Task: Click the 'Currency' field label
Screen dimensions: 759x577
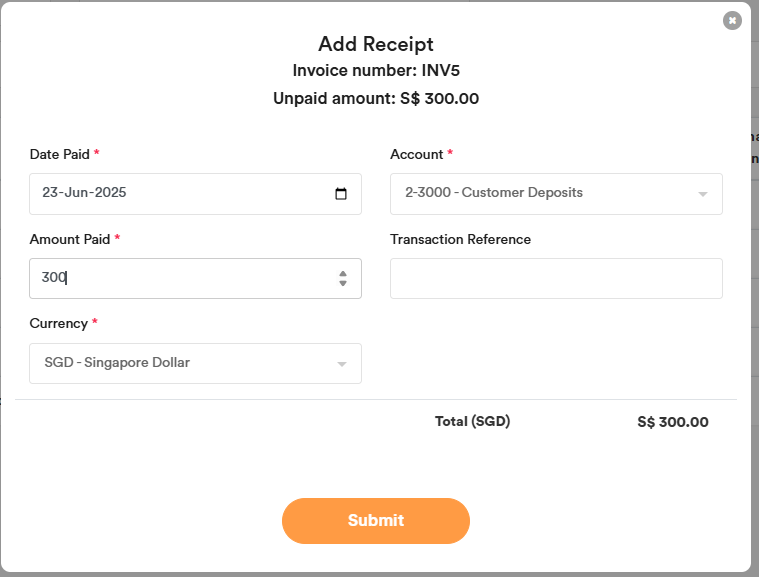Action: pos(59,324)
